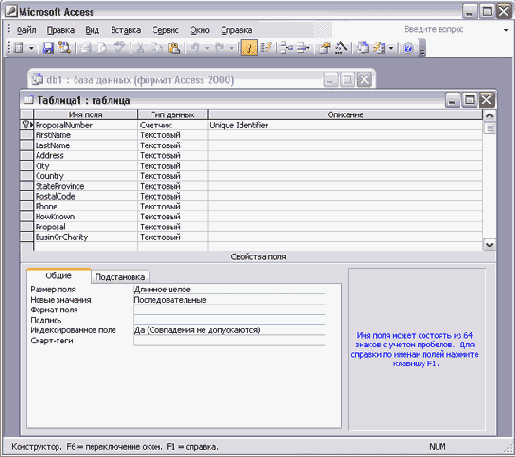Switch to the Общие properties tab
Screen dimensions: 515x457
pyautogui.click(x=59, y=276)
